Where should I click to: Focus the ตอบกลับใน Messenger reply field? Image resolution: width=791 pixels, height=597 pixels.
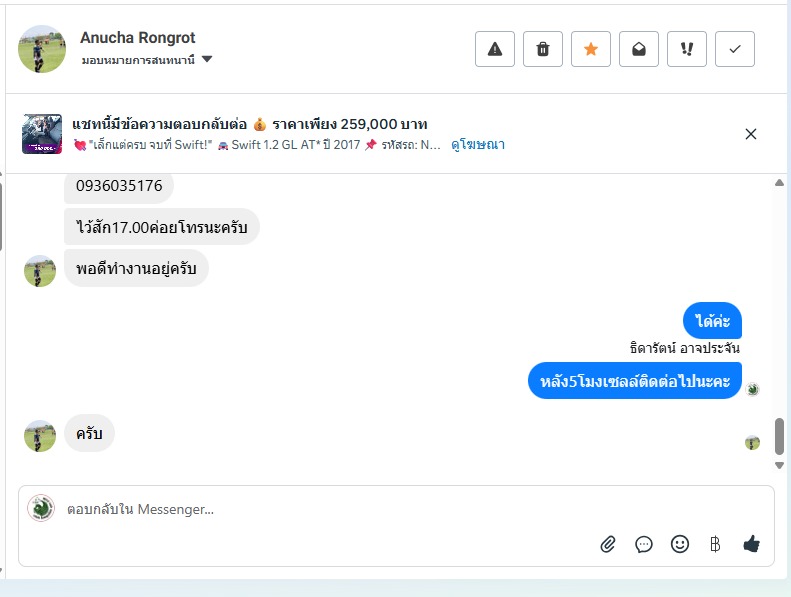(x=396, y=509)
